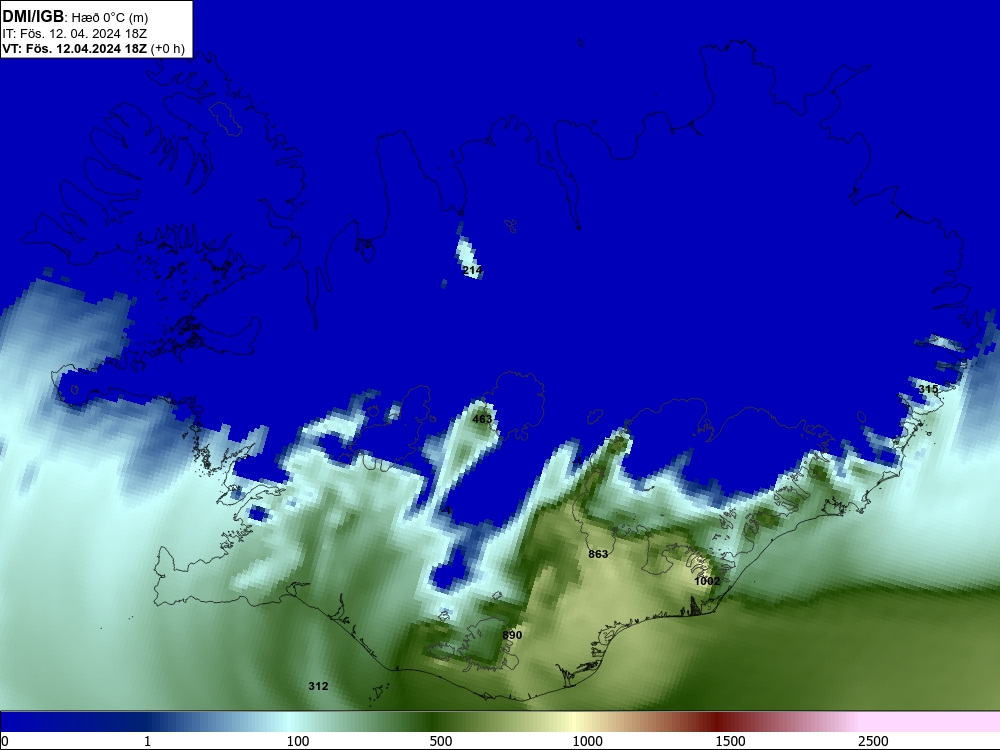Image resolution: width=1000 pixels, height=750 pixels.
Task: Click the 1 label on the color scale
Action: pos(147,741)
